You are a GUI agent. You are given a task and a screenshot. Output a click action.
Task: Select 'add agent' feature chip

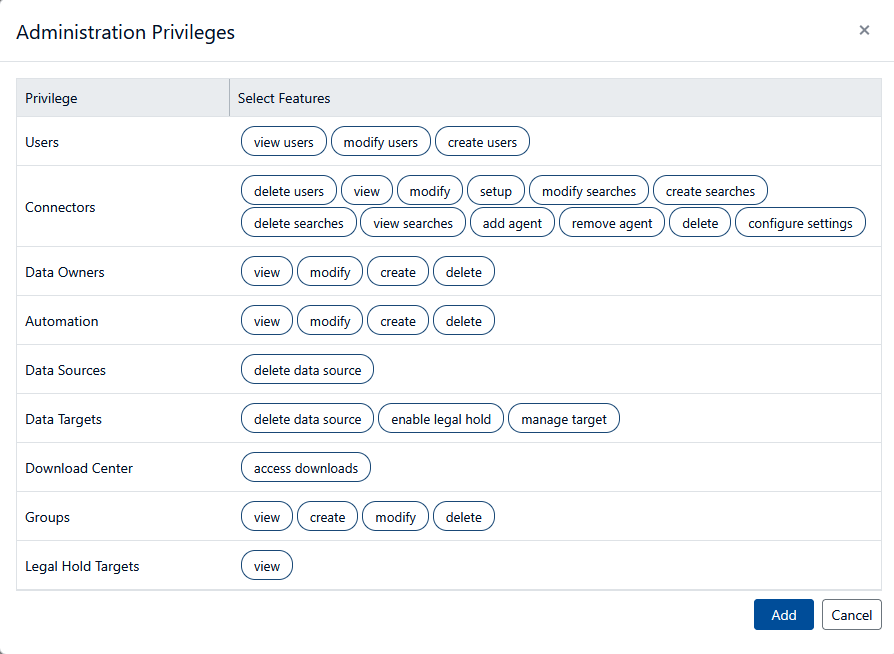coord(512,223)
